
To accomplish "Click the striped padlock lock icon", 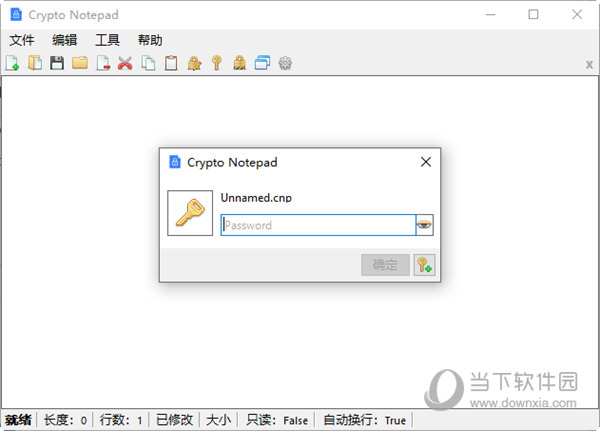I will [240, 63].
